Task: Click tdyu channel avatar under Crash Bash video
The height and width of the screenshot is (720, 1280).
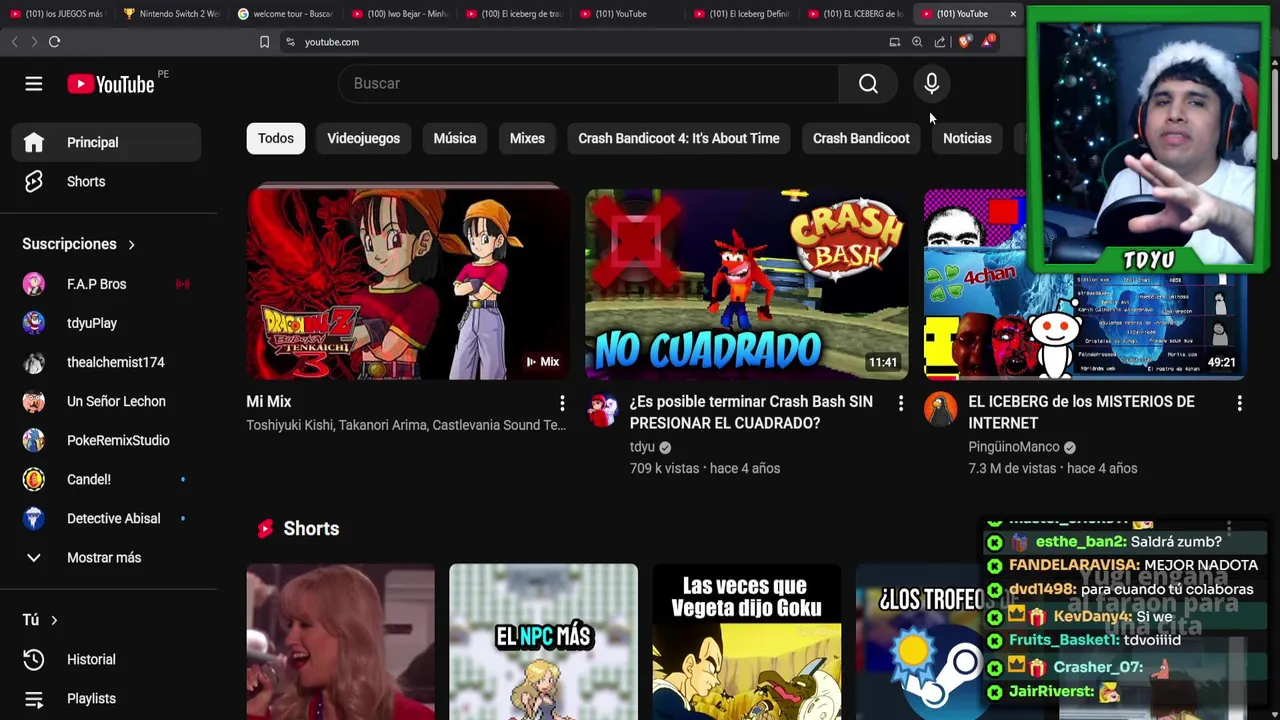Action: point(602,409)
